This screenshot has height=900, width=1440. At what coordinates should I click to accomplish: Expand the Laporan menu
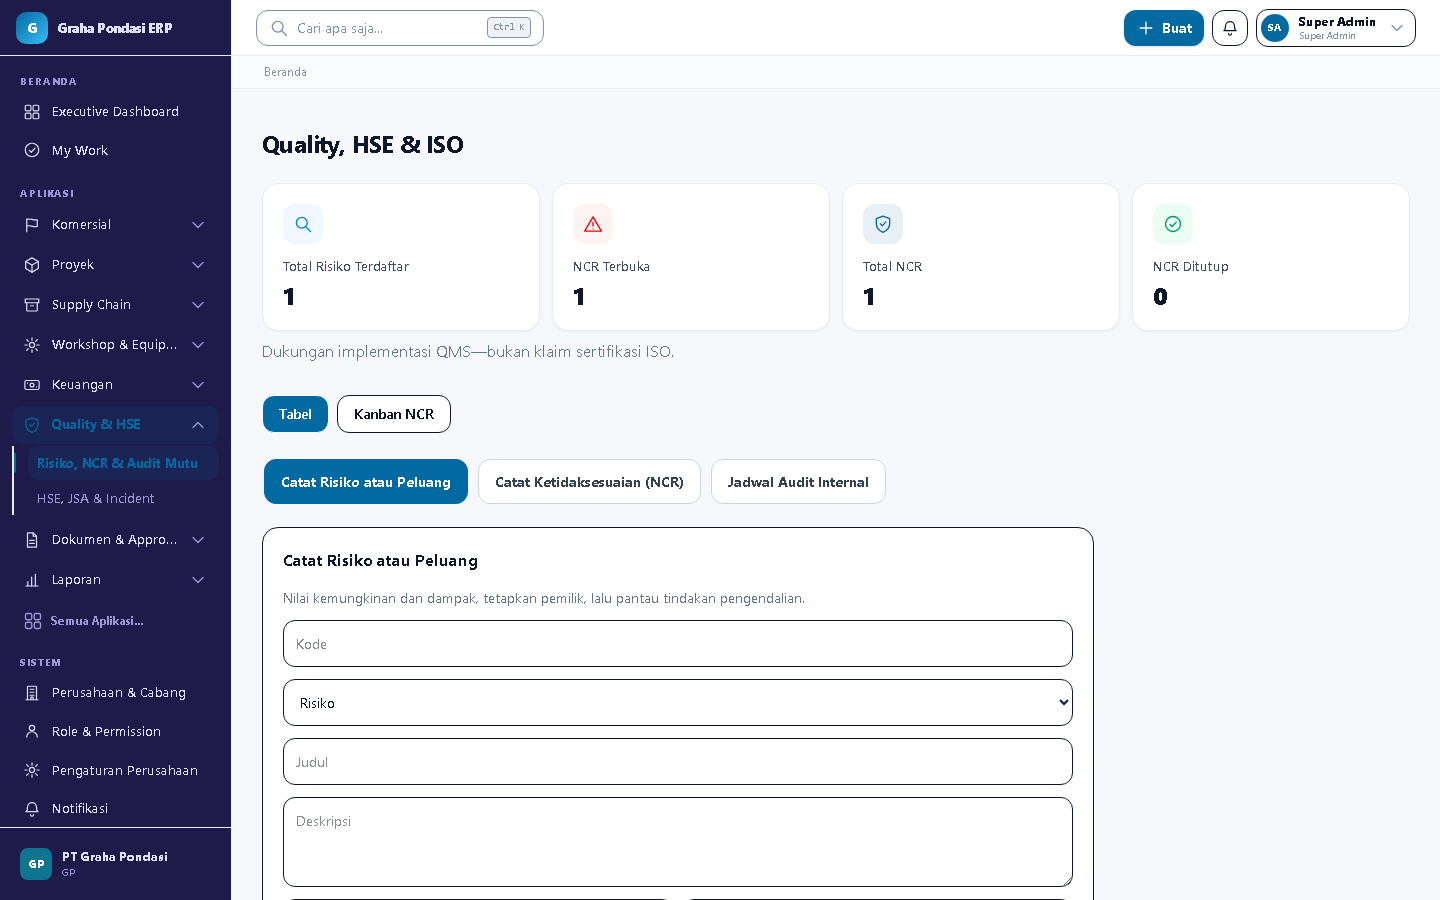pos(116,580)
